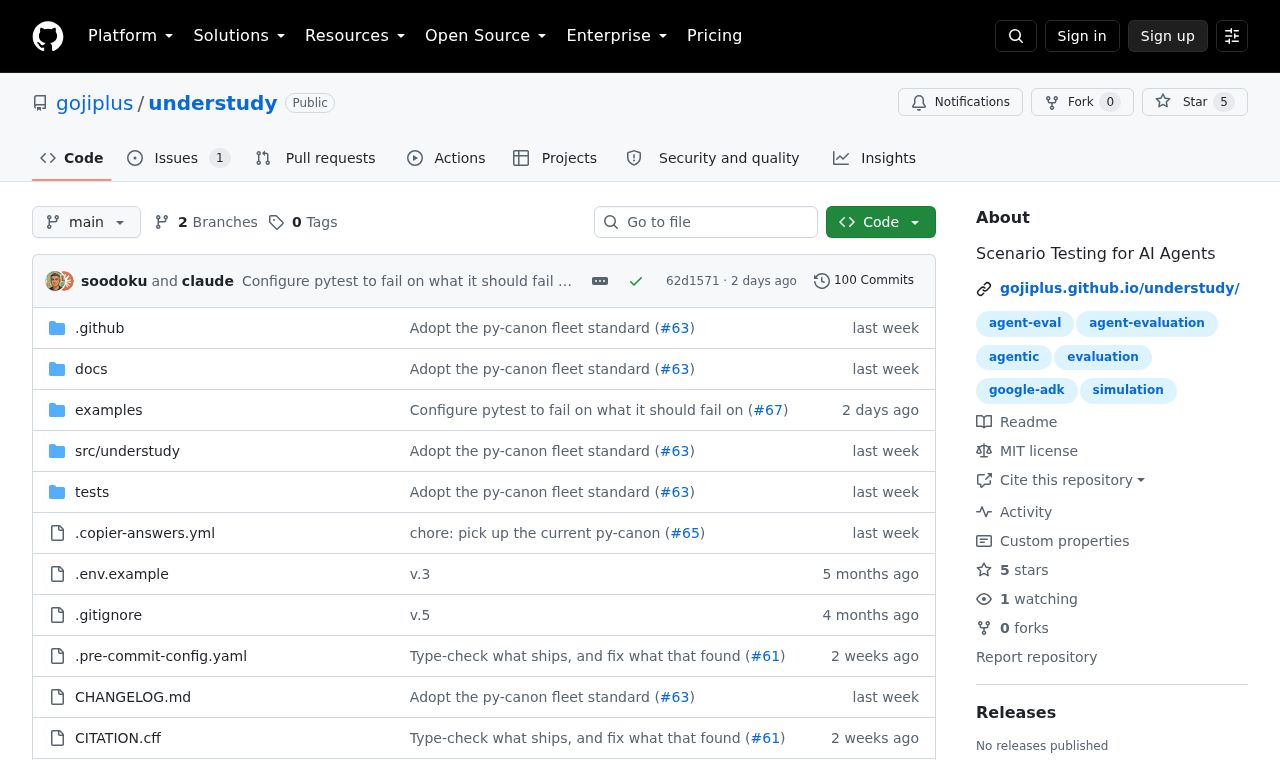
Task: Open the understudy repository link
Action: click(213, 103)
